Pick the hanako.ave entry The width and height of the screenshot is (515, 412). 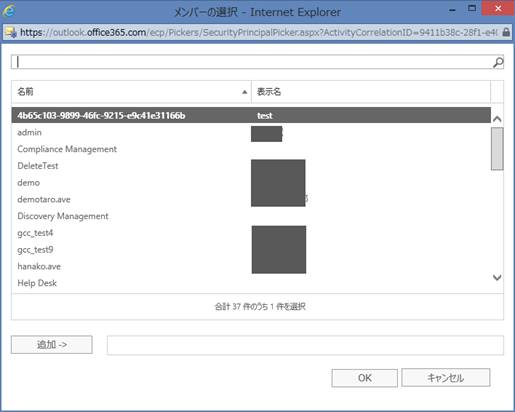[251, 266]
